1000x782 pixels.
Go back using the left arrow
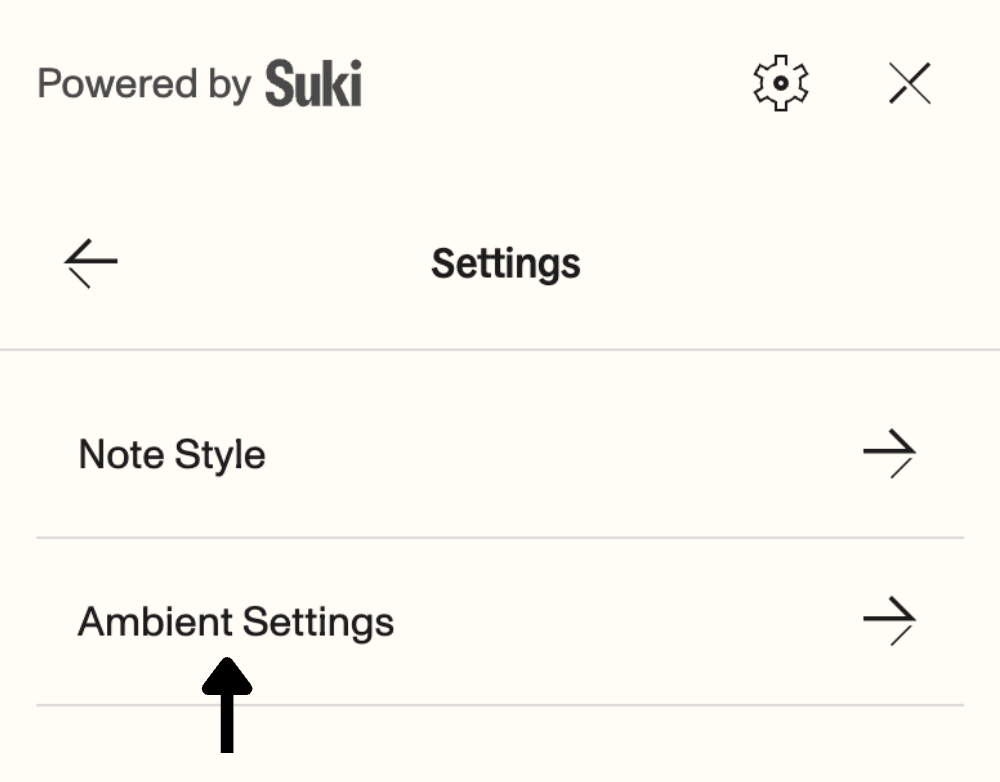[x=91, y=264]
